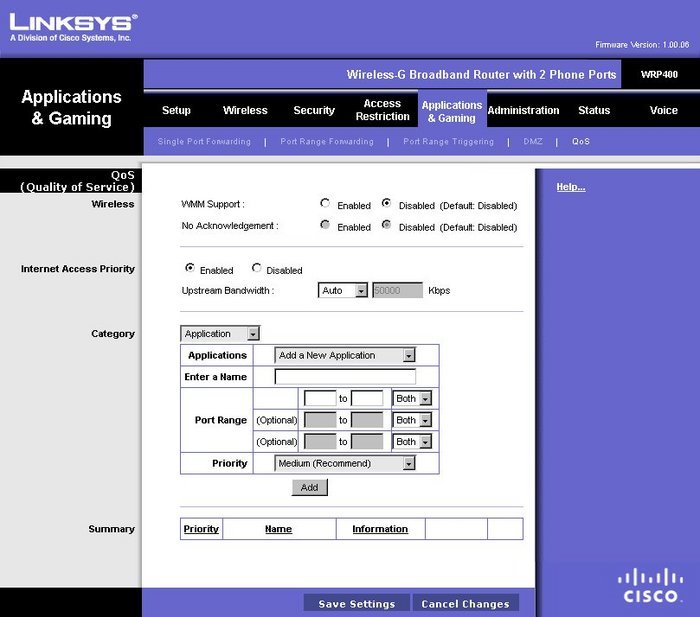Click the second row port start field
Image resolution: width=700 pixels, height=617 pixels.
point(320,420)
